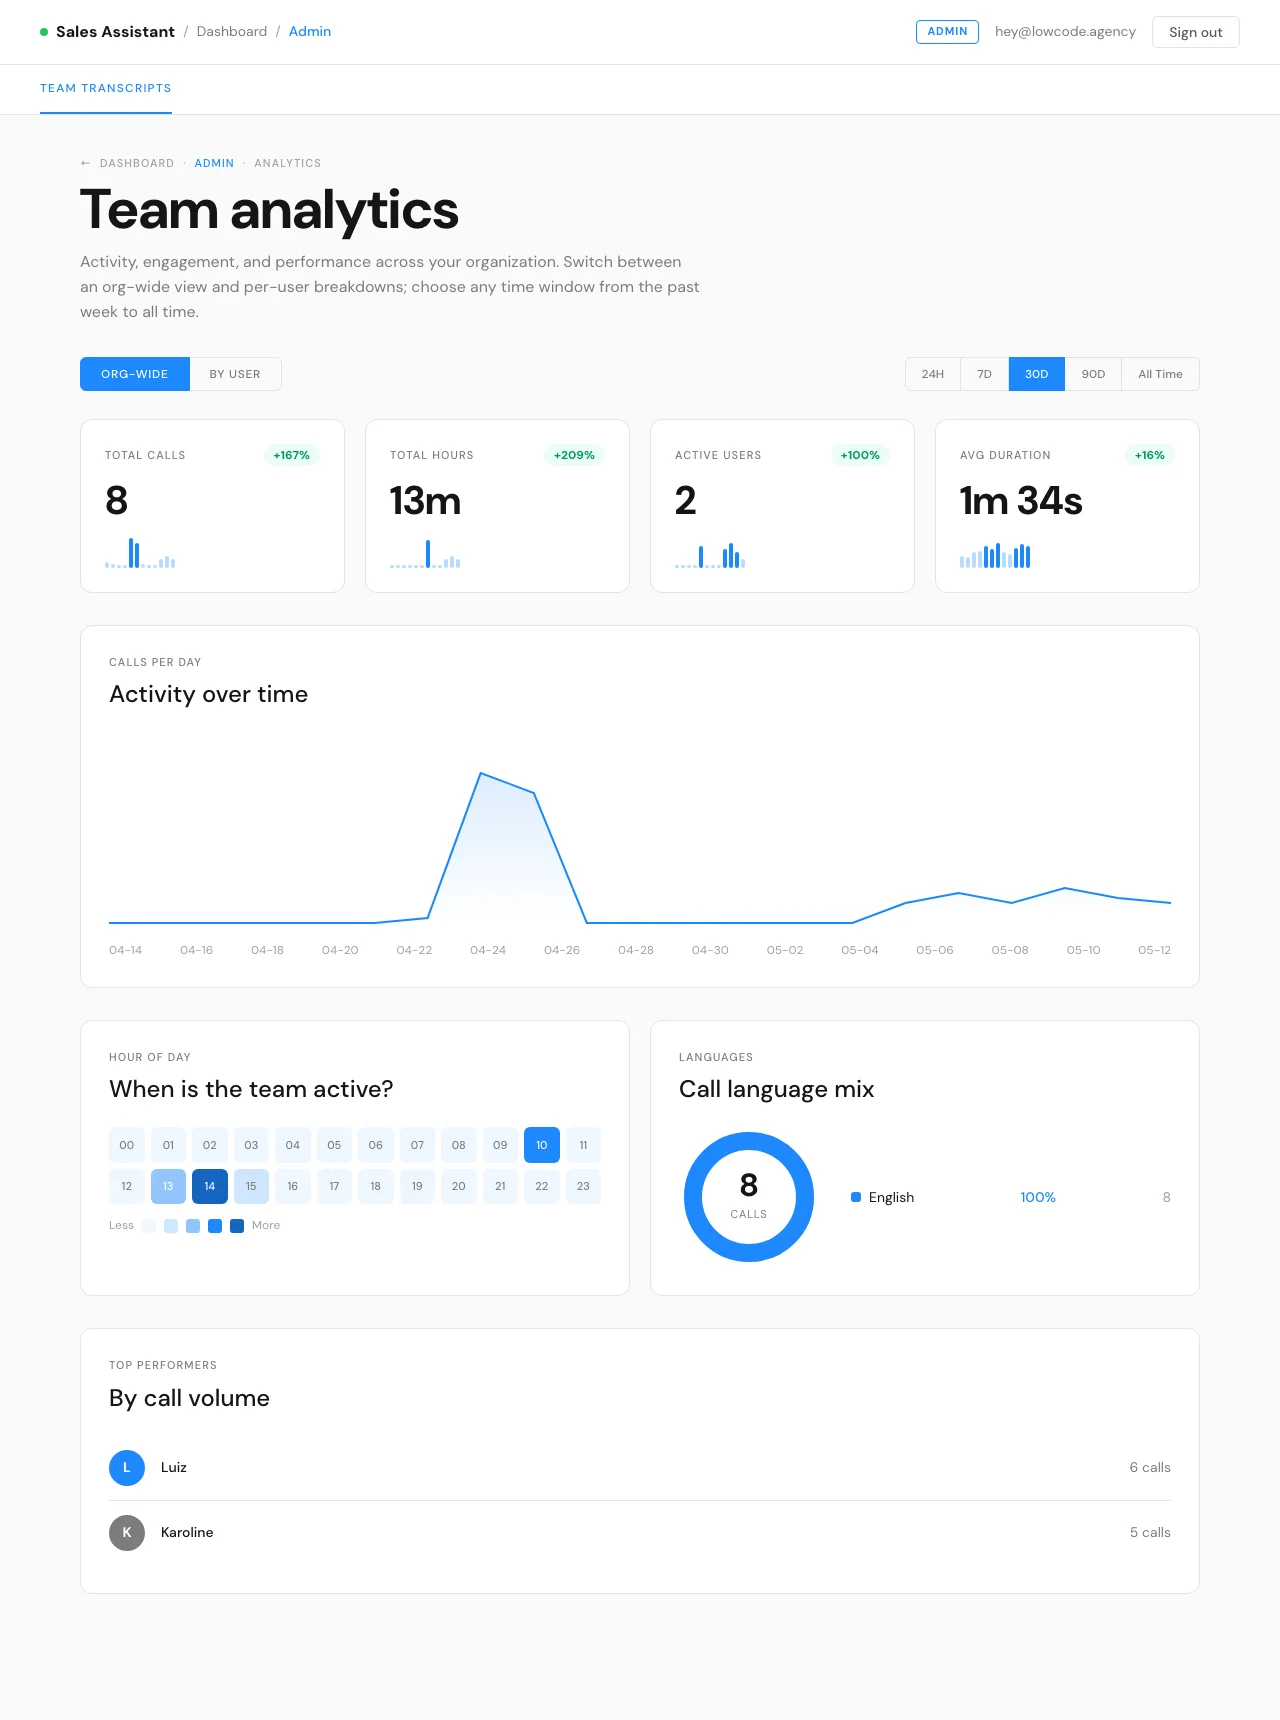The height and width of the screenshot is (1720, 1280).
Task: Click Luiz's blue L avatar
Action: point(127,1467)
